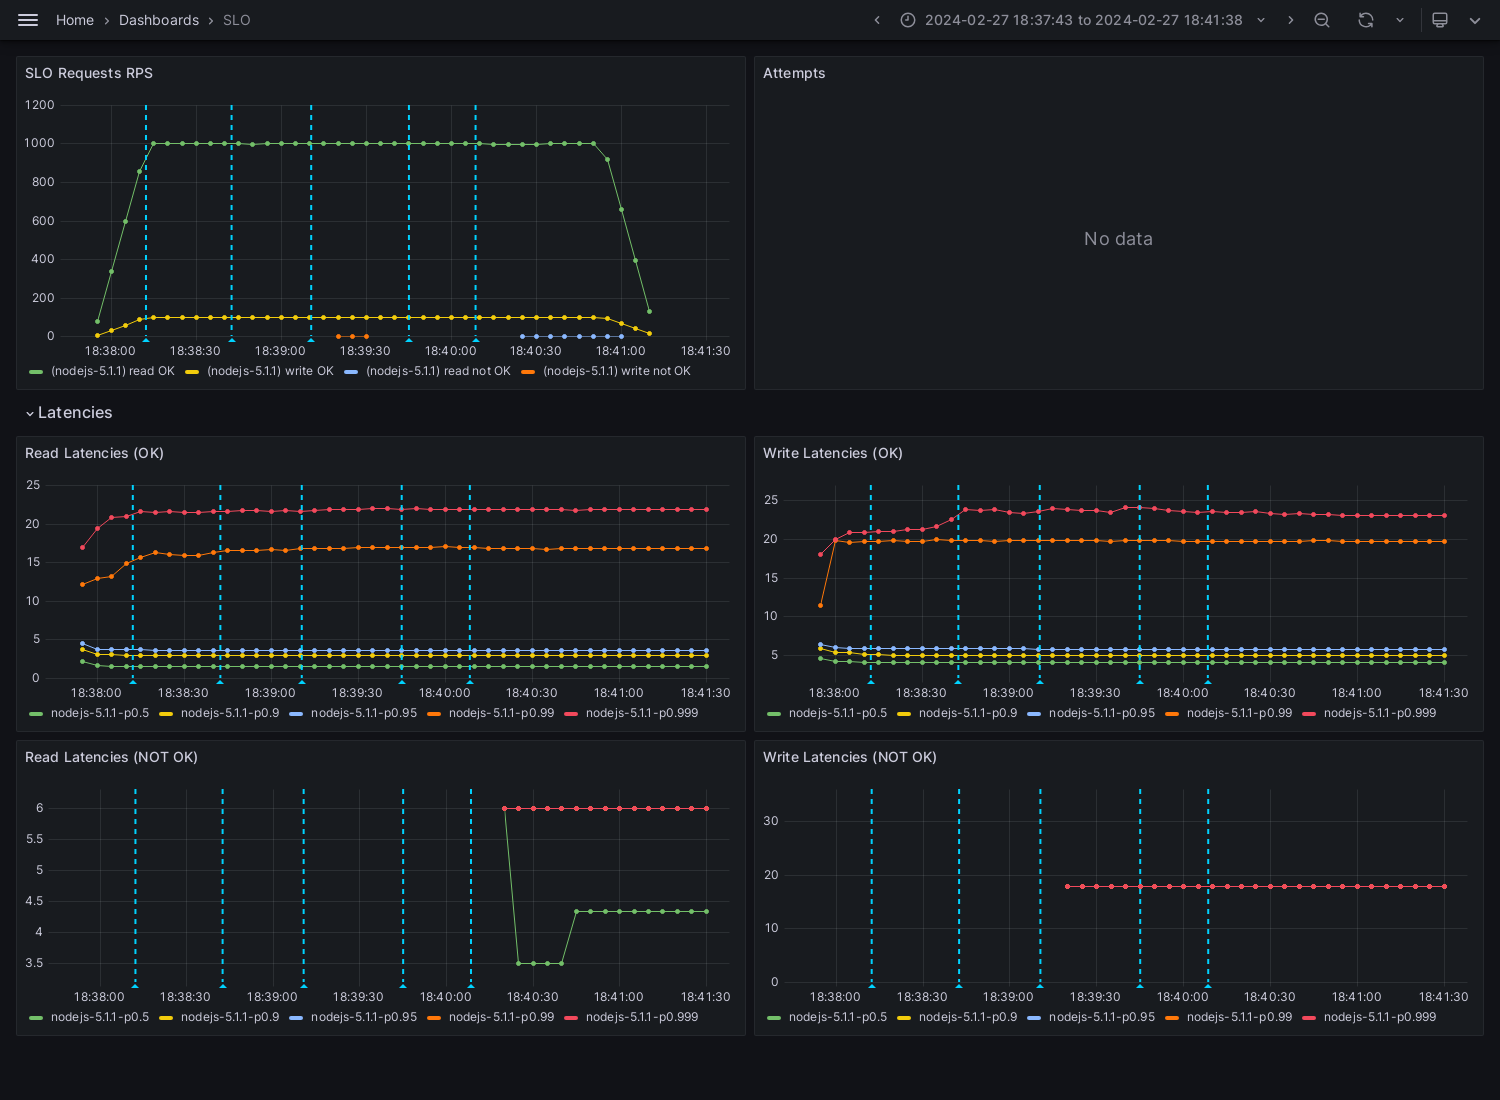Viewport: 1500px width, 1100px height.
Task: Toggle the (nodejs-5.1.1) write not OK series
Action: pyautogui.click(x=617, y=371)
